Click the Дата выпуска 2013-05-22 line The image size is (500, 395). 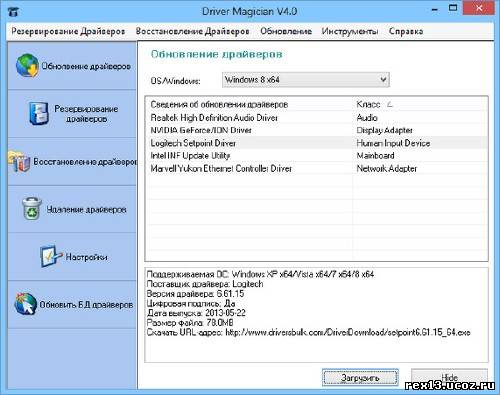tap(196, 313)
